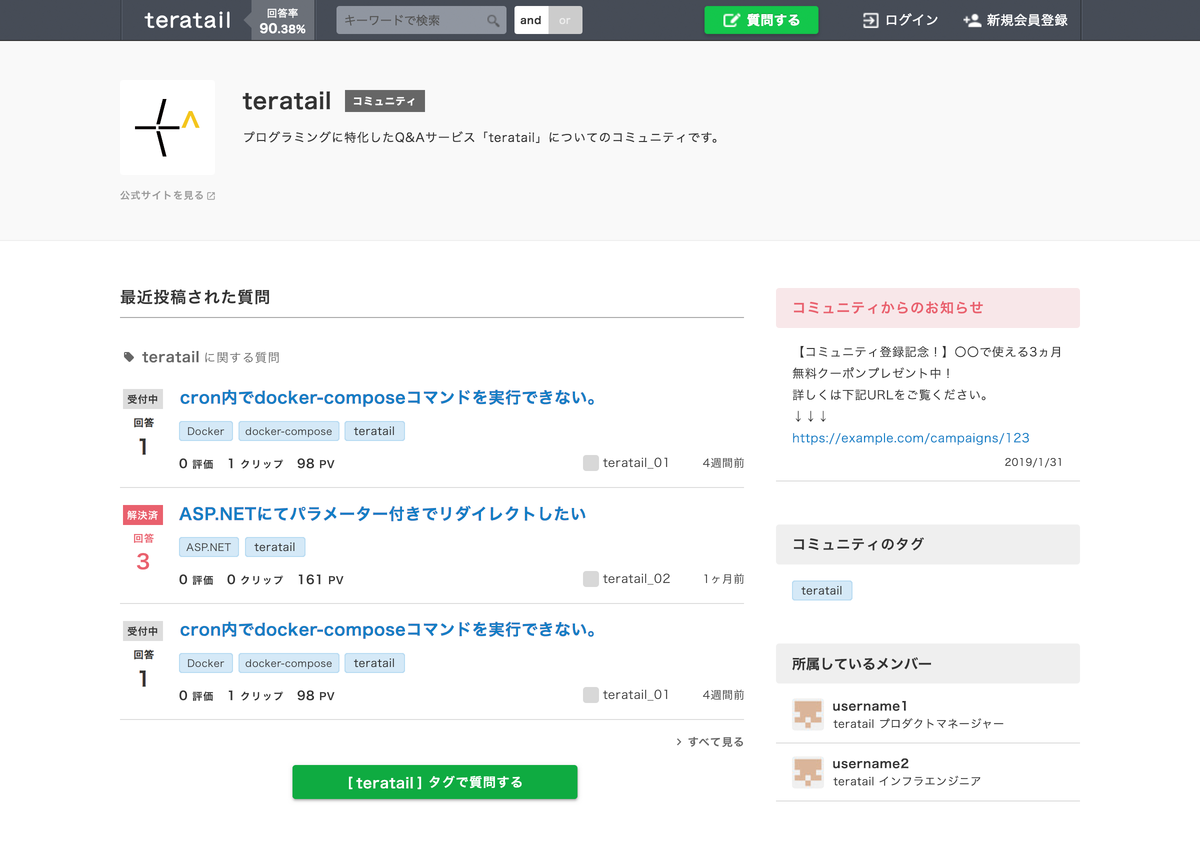This screenshot has height=850, width=1200.
Task: Click '[teratail] タグで質問する' button
Action: pos(435,782)
